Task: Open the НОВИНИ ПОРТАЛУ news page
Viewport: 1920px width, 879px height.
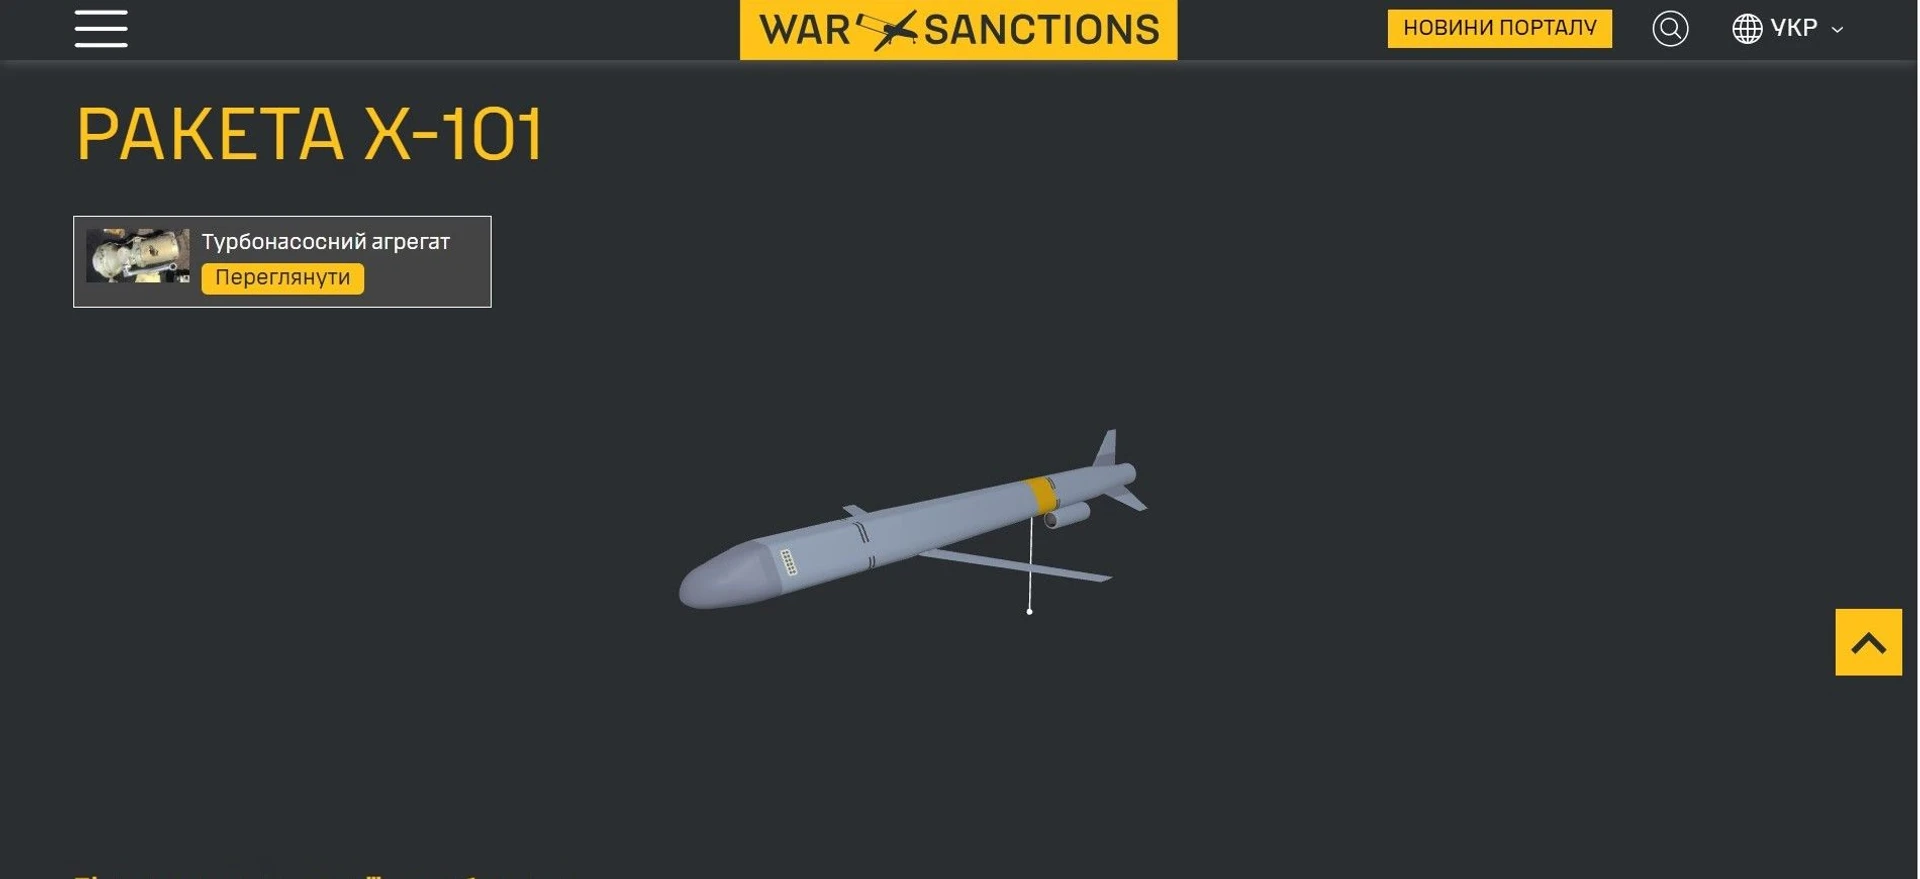Action: (x=1499, y=28)
